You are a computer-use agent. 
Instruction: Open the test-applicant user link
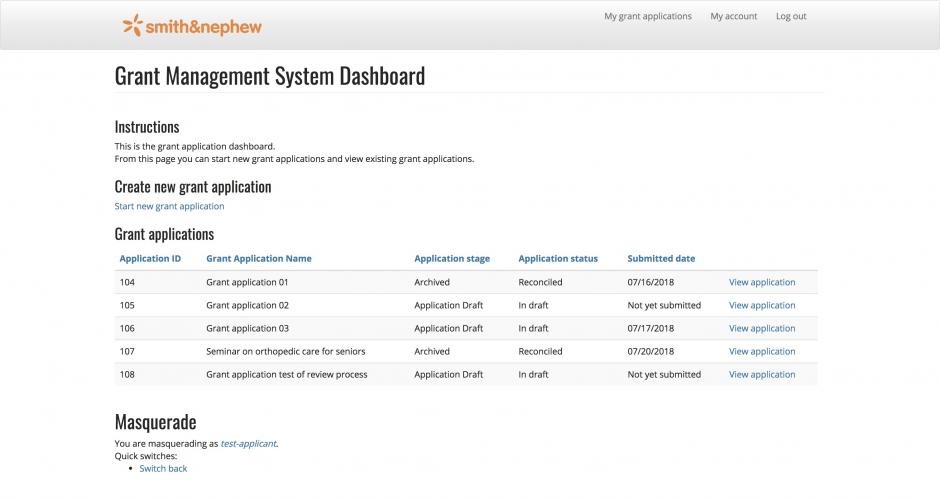click(248, 443)
